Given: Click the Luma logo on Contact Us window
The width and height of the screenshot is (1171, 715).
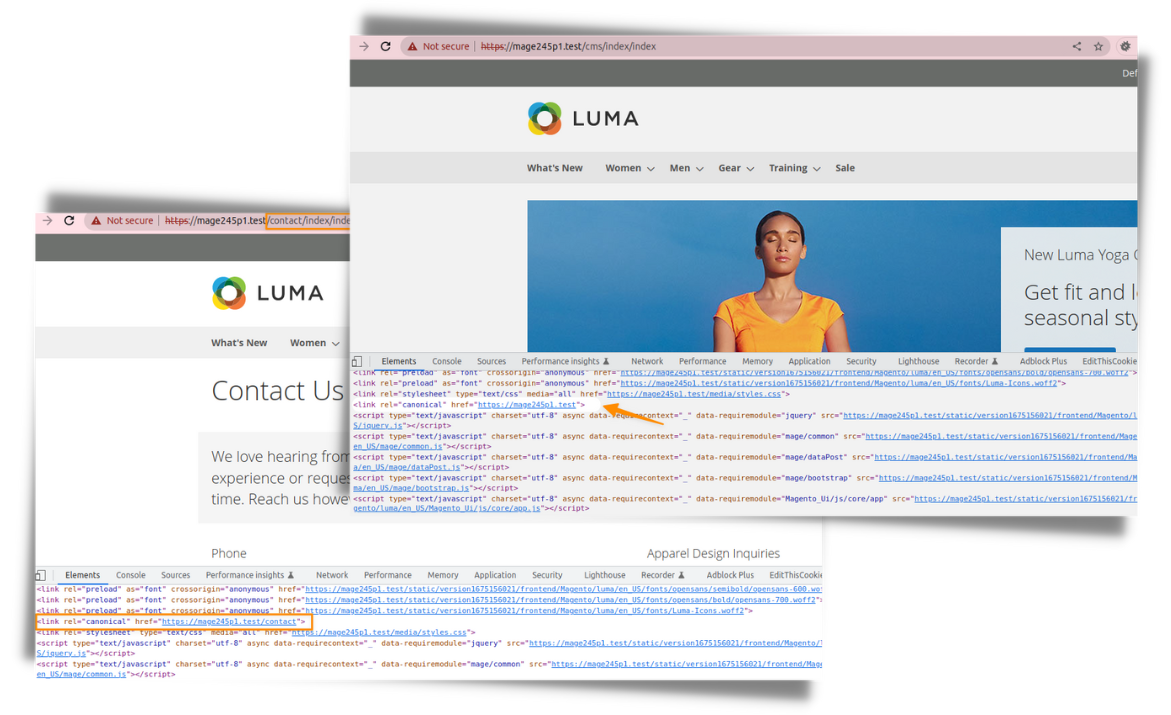Looking at the screenshot, I should tap(267, 293).
